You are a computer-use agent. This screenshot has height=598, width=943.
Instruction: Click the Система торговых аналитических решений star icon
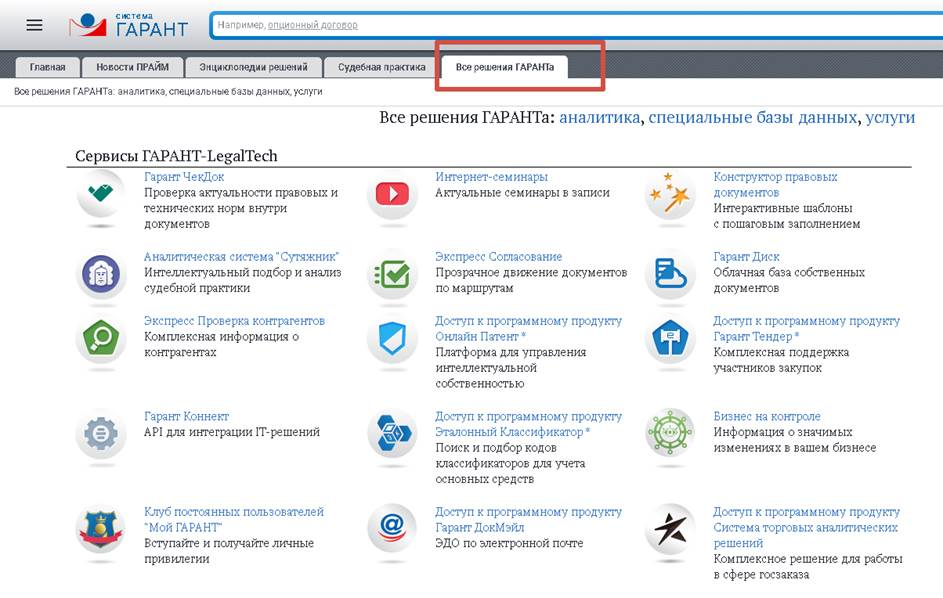tap(670, 528)
